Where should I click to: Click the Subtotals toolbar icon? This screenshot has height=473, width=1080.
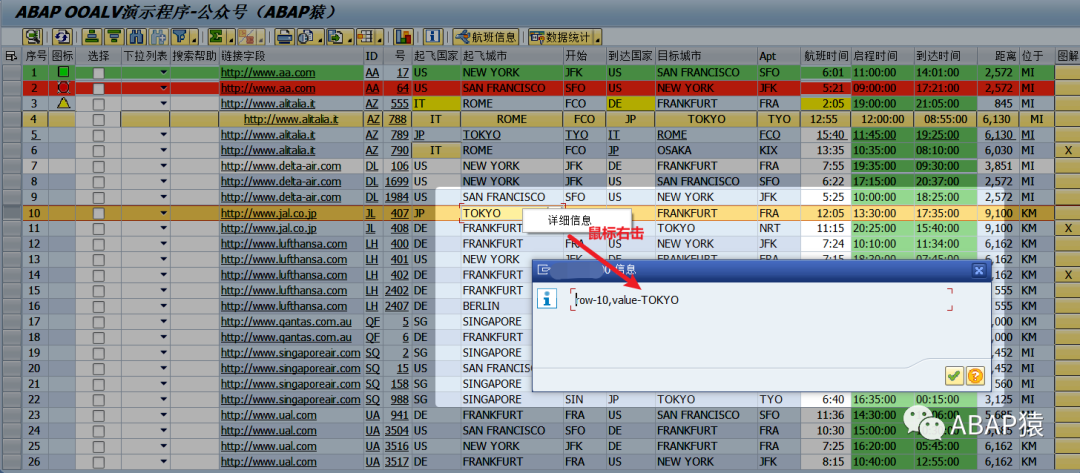coord(247,36)
